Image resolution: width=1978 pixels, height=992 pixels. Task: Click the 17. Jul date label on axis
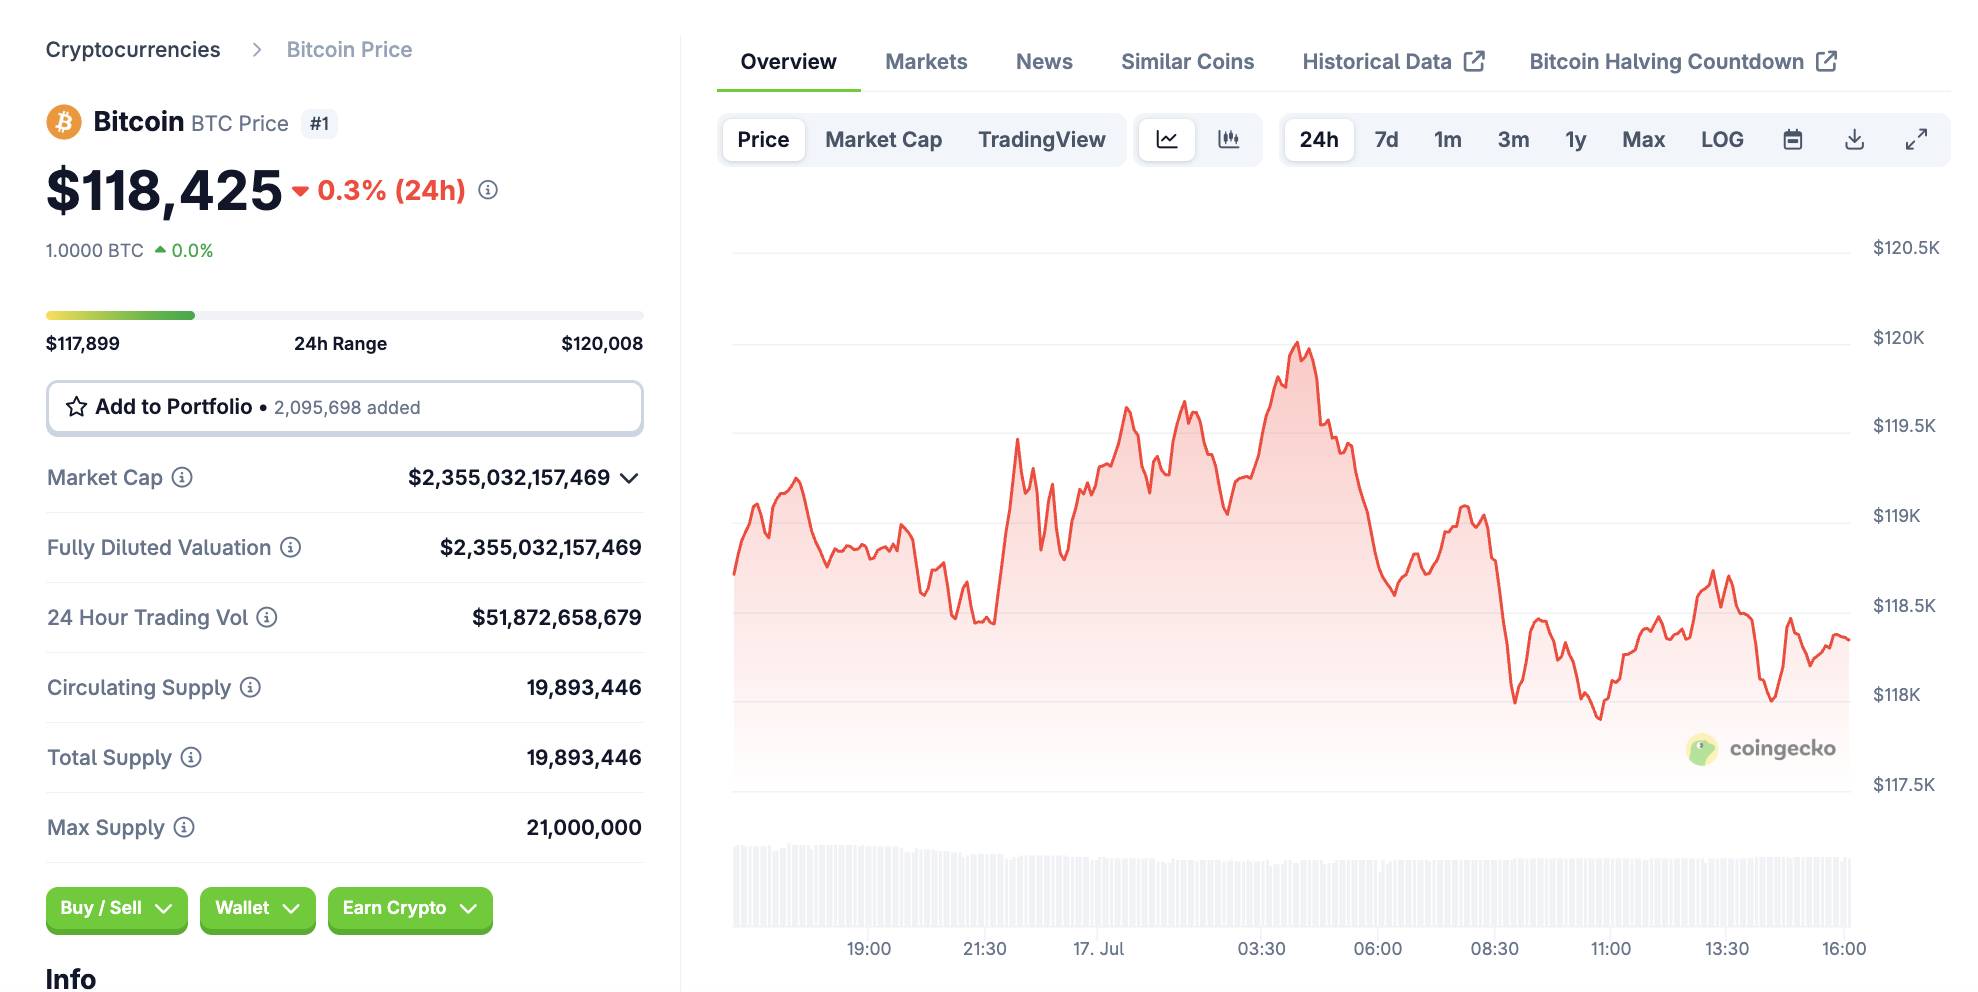click(x=1098, y=949)
